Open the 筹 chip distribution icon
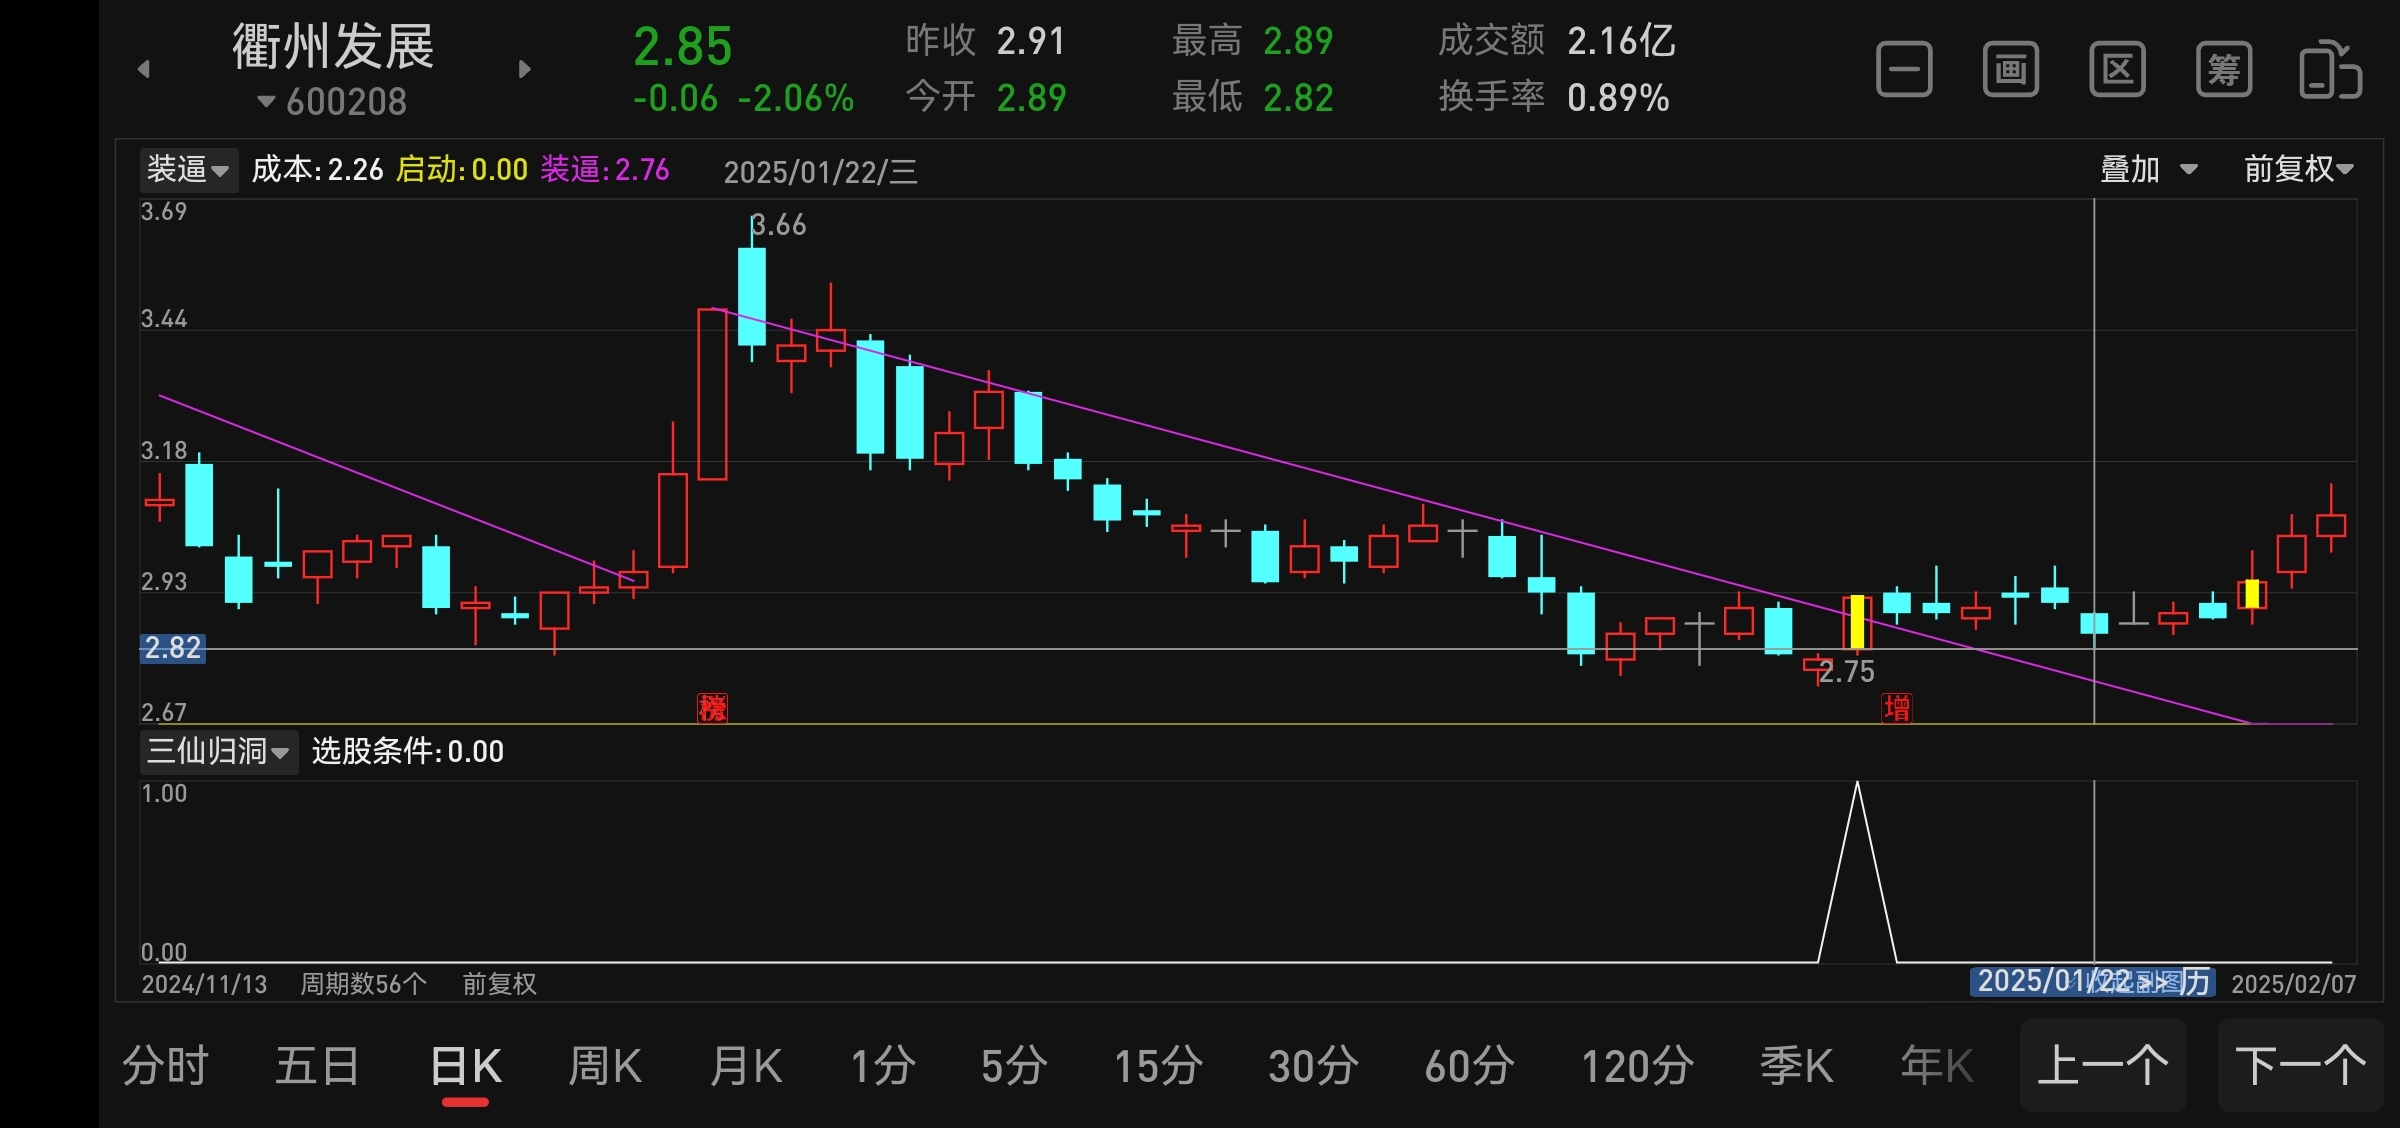Screen dimensions: 2400x1128 pyautogui.click(x=2223, y=70)
